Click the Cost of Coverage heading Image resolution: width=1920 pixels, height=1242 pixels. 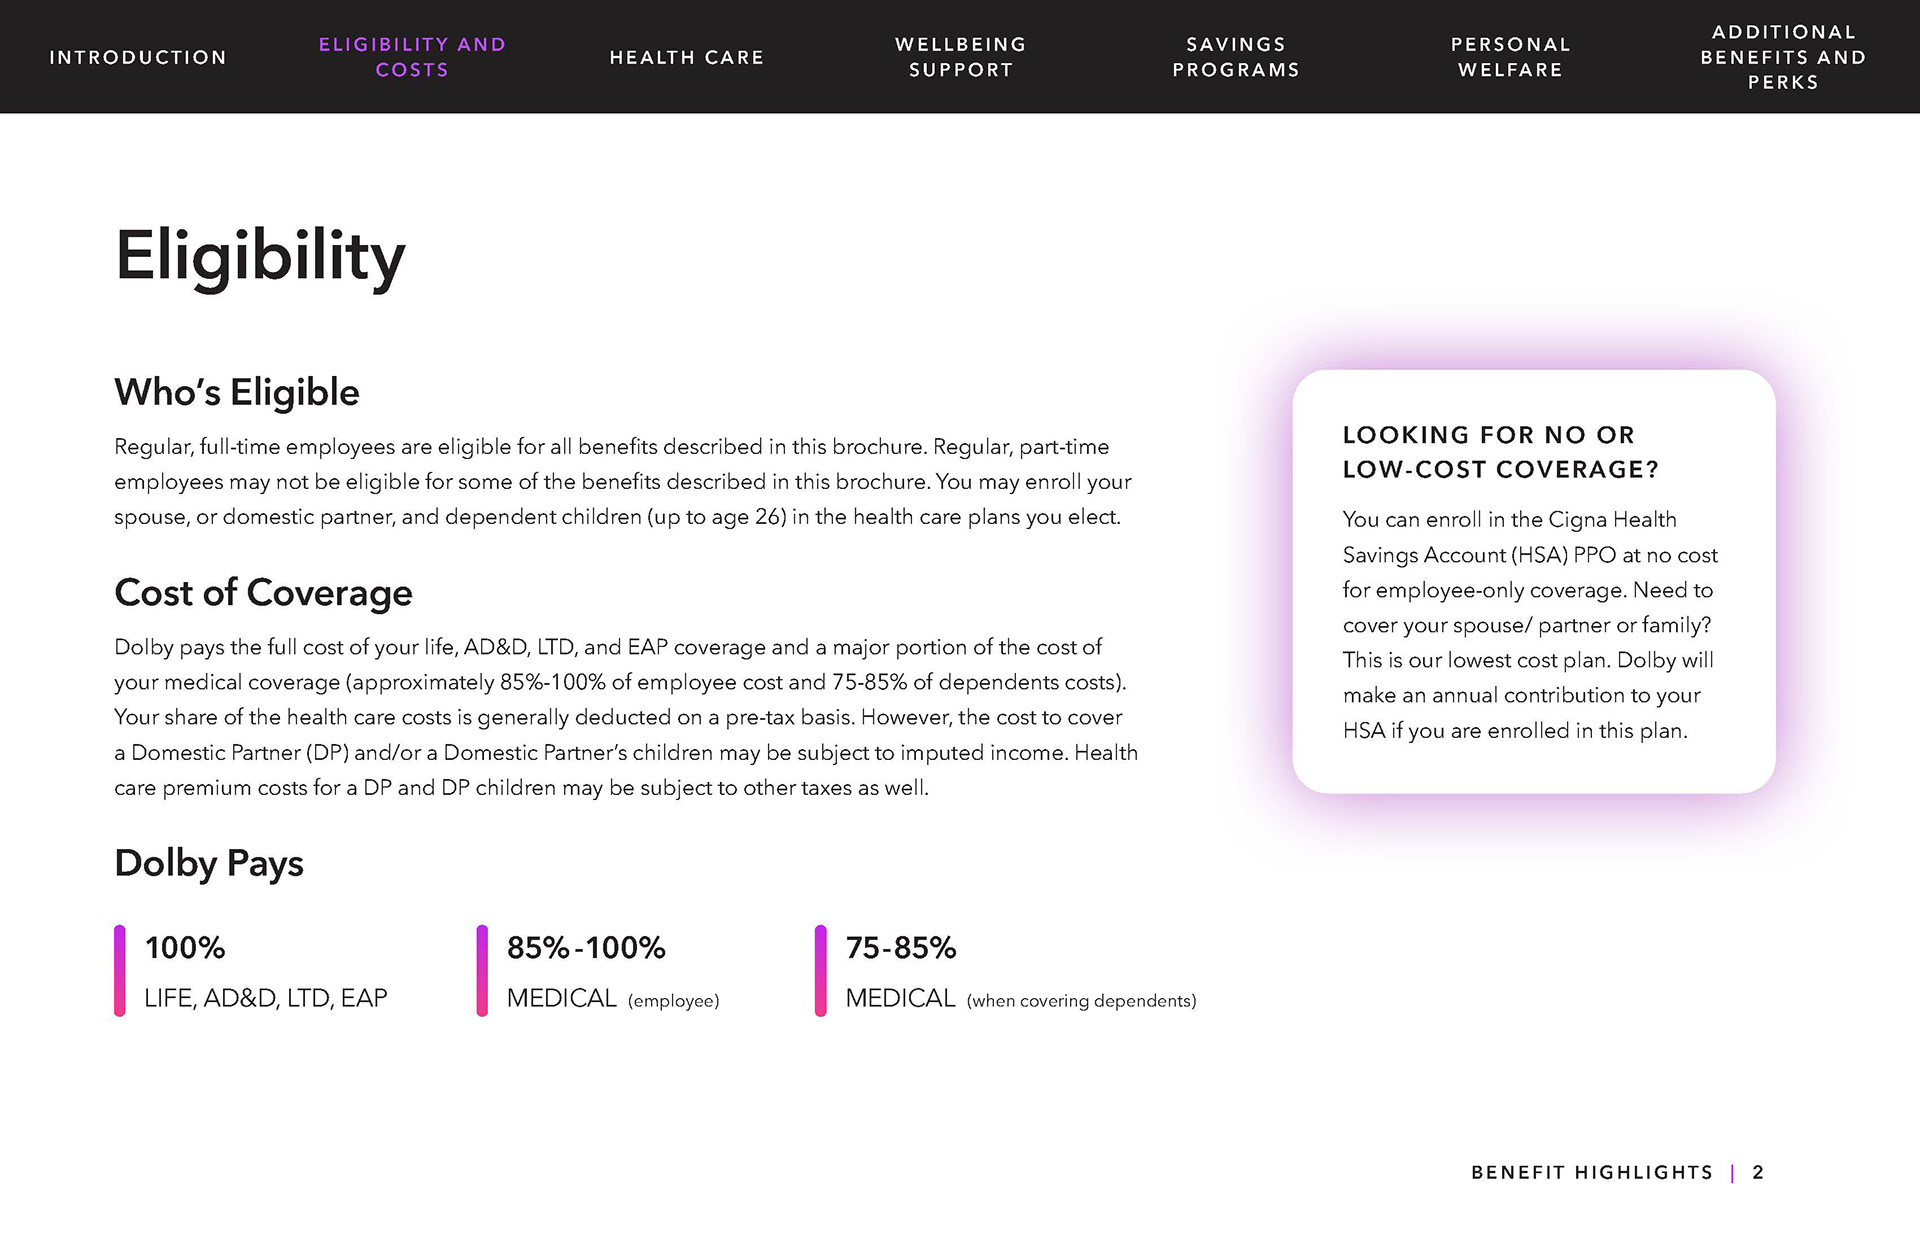click(263, 592)
